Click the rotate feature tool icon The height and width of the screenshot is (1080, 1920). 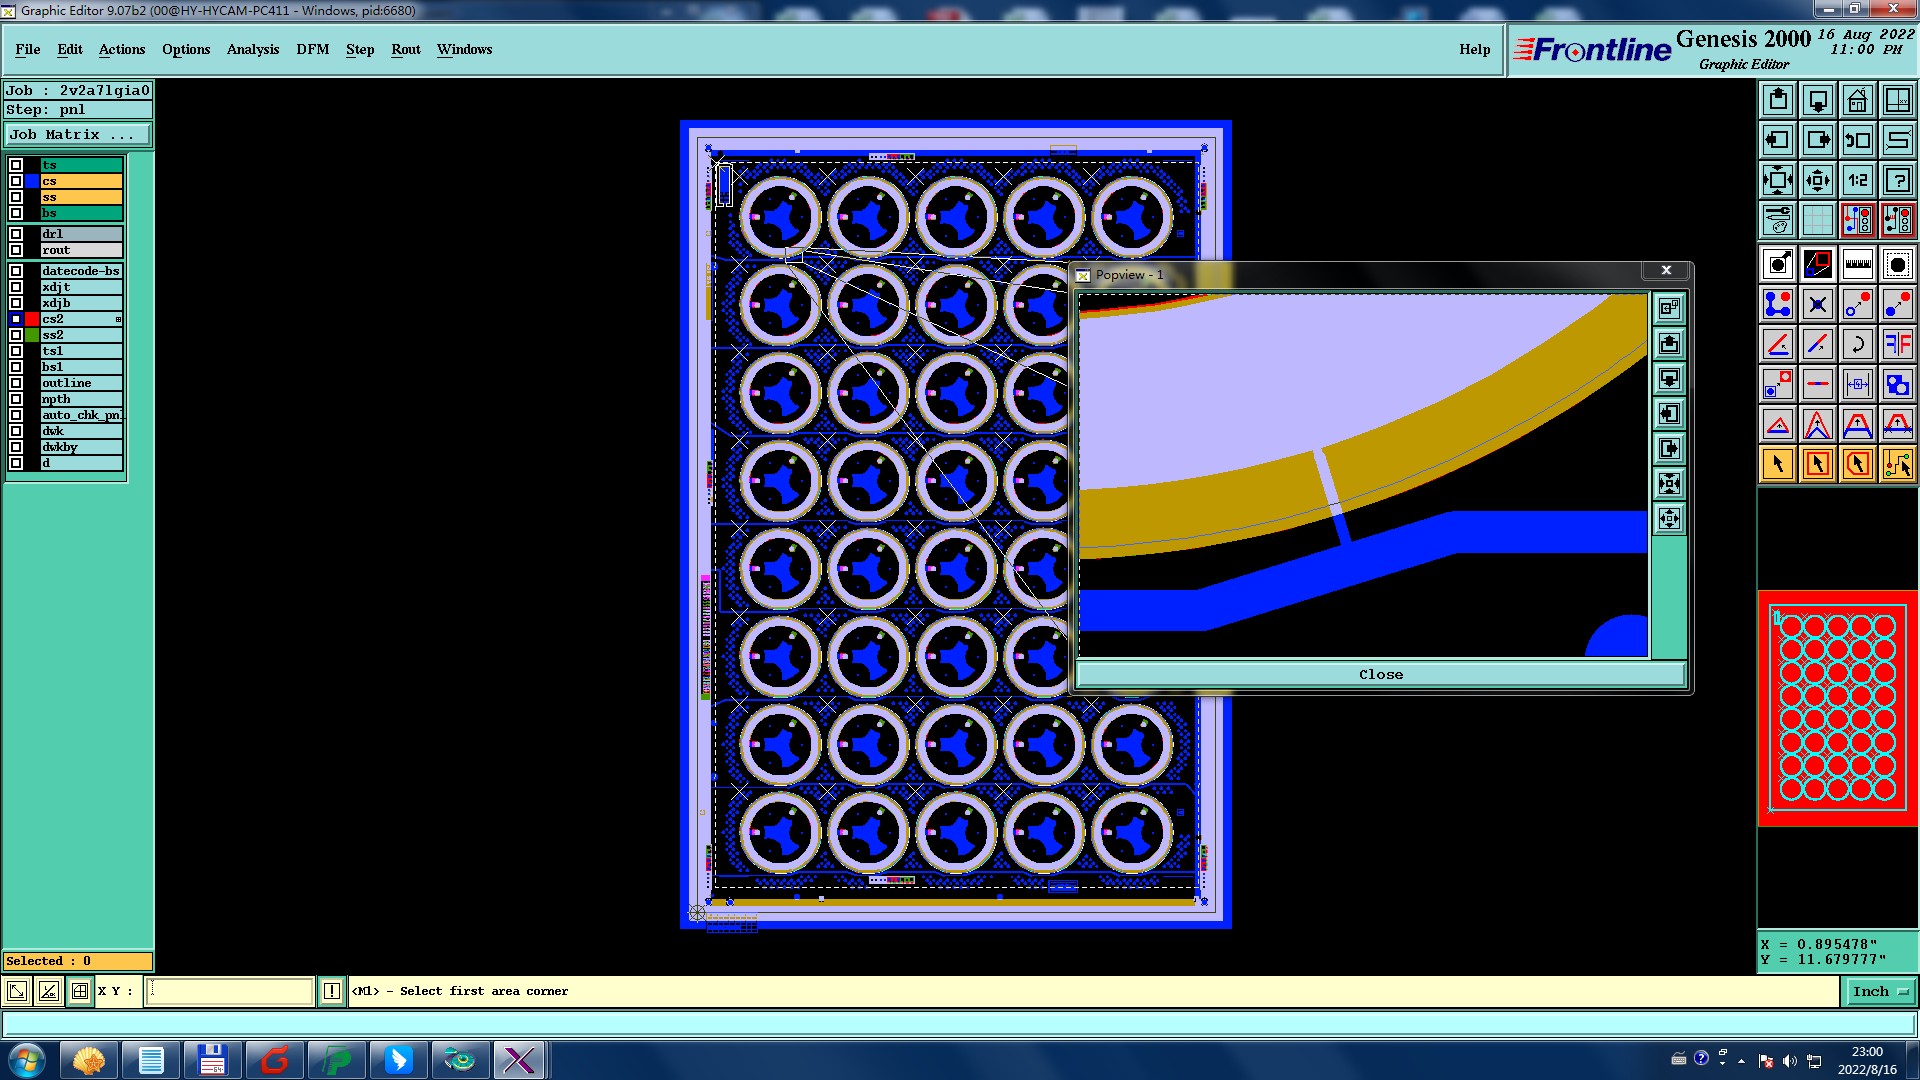pyautogui.click(x=1857, y=344)
